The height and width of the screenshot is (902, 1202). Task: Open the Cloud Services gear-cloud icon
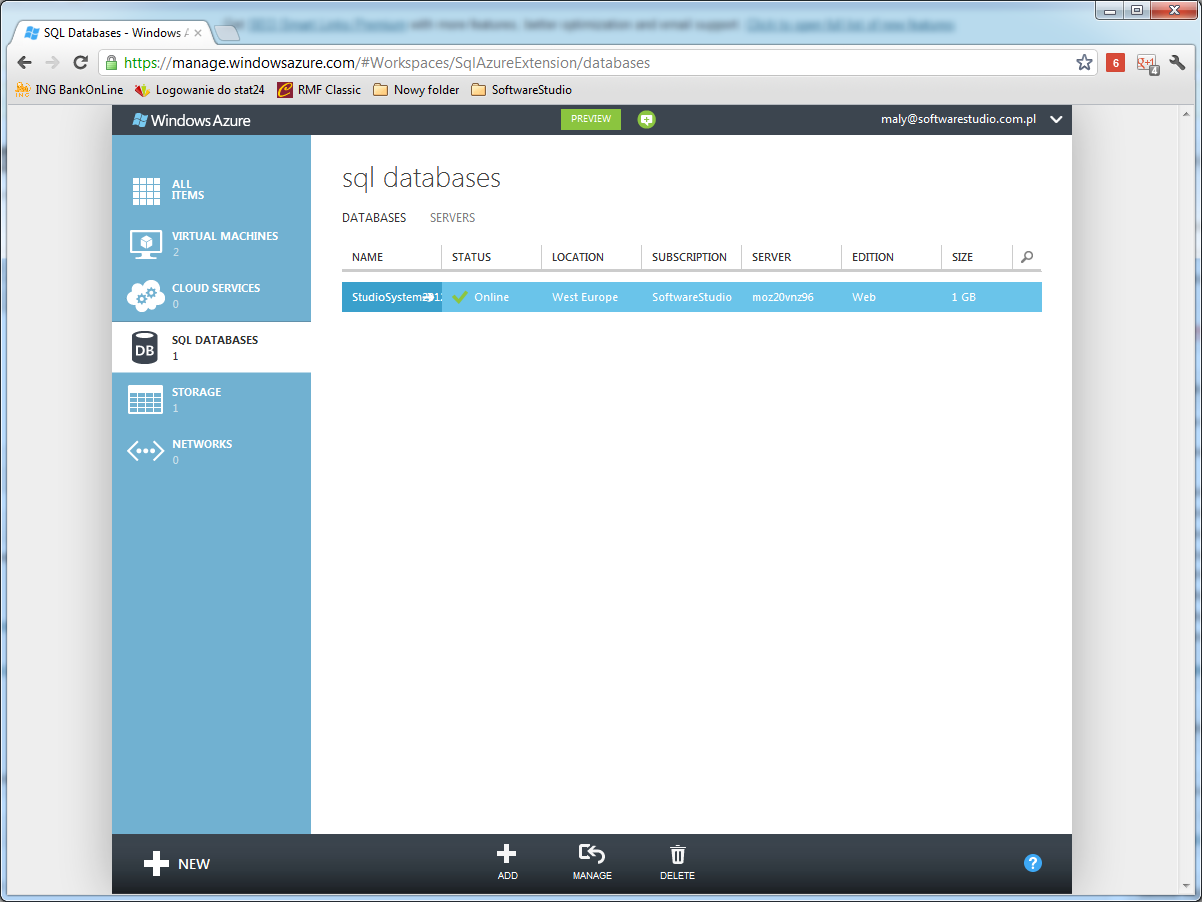[146, 295]
